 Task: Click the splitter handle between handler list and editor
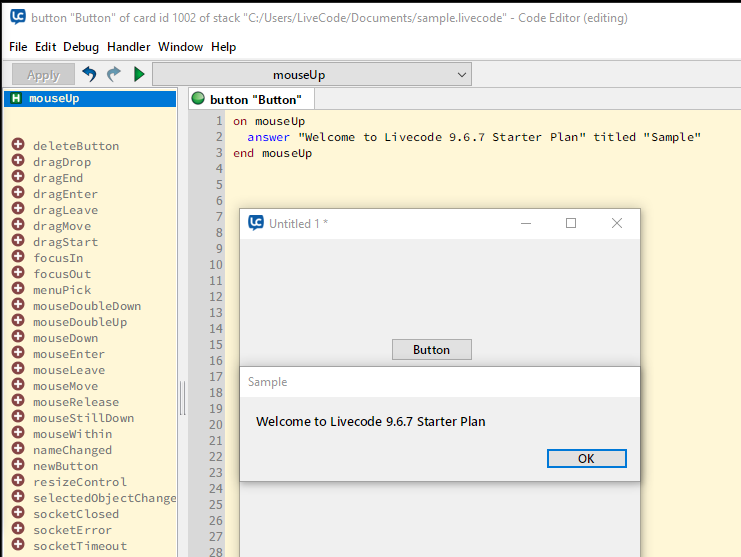click(x=183, y=398)
